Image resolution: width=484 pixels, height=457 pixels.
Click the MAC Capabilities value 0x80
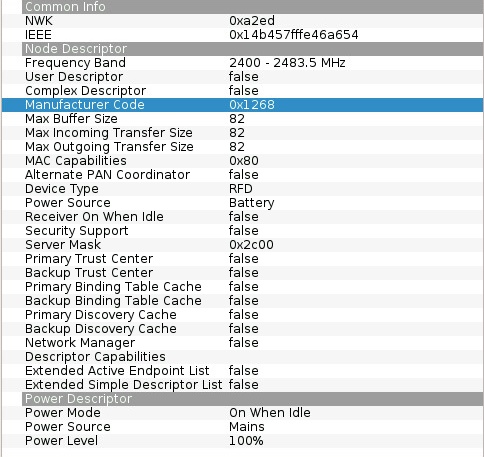[x=244, y=161]
